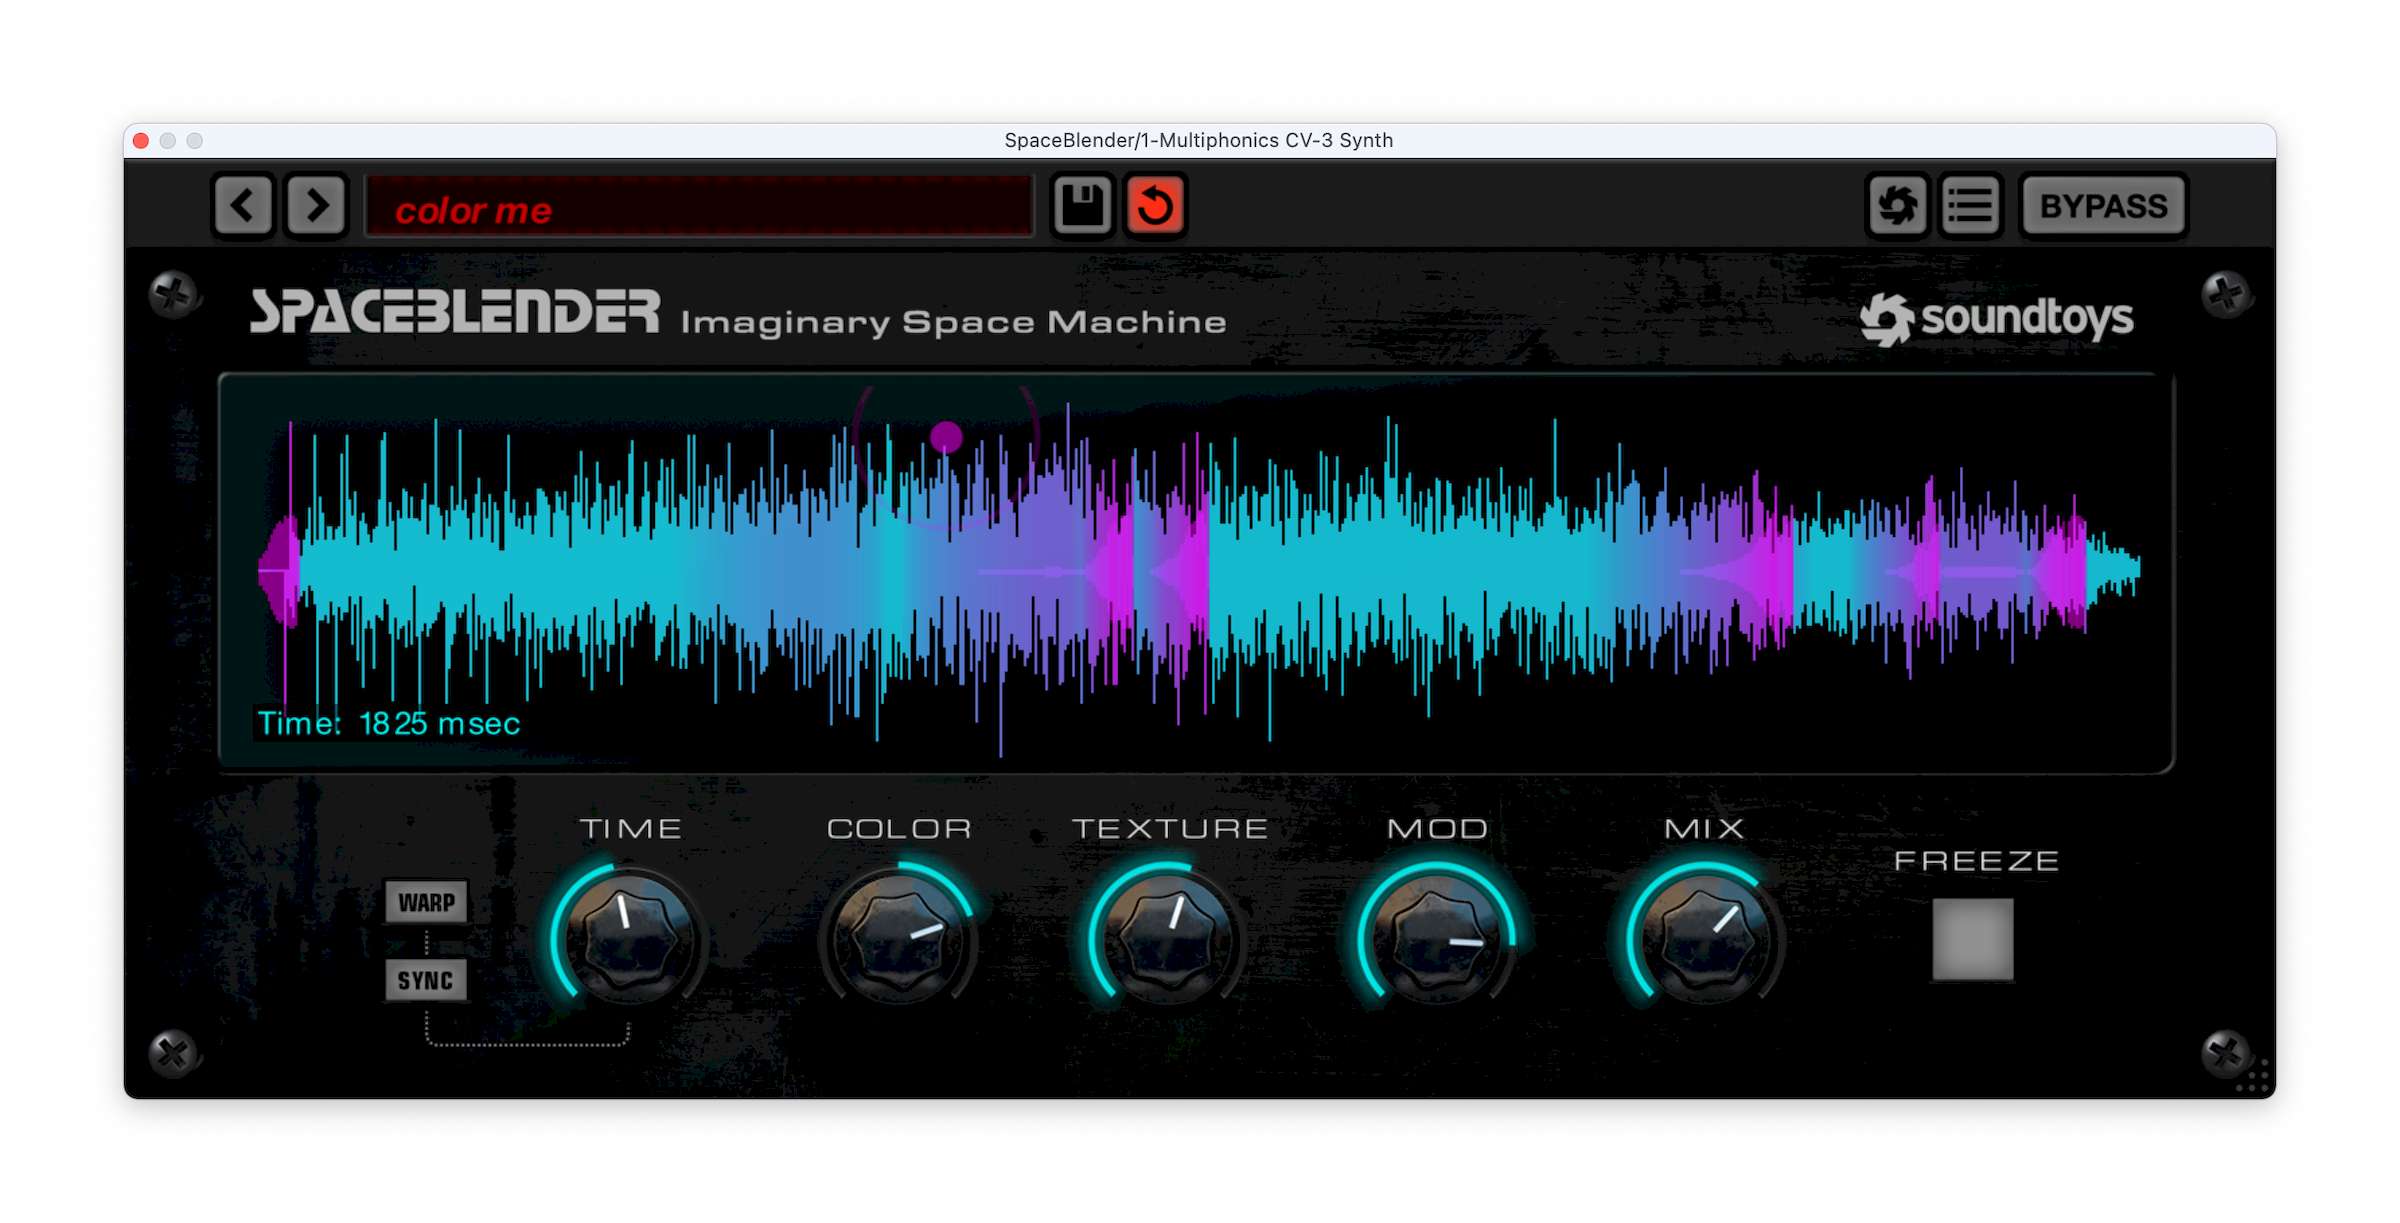Click the previous preset arrow button

tap(243, 206)
